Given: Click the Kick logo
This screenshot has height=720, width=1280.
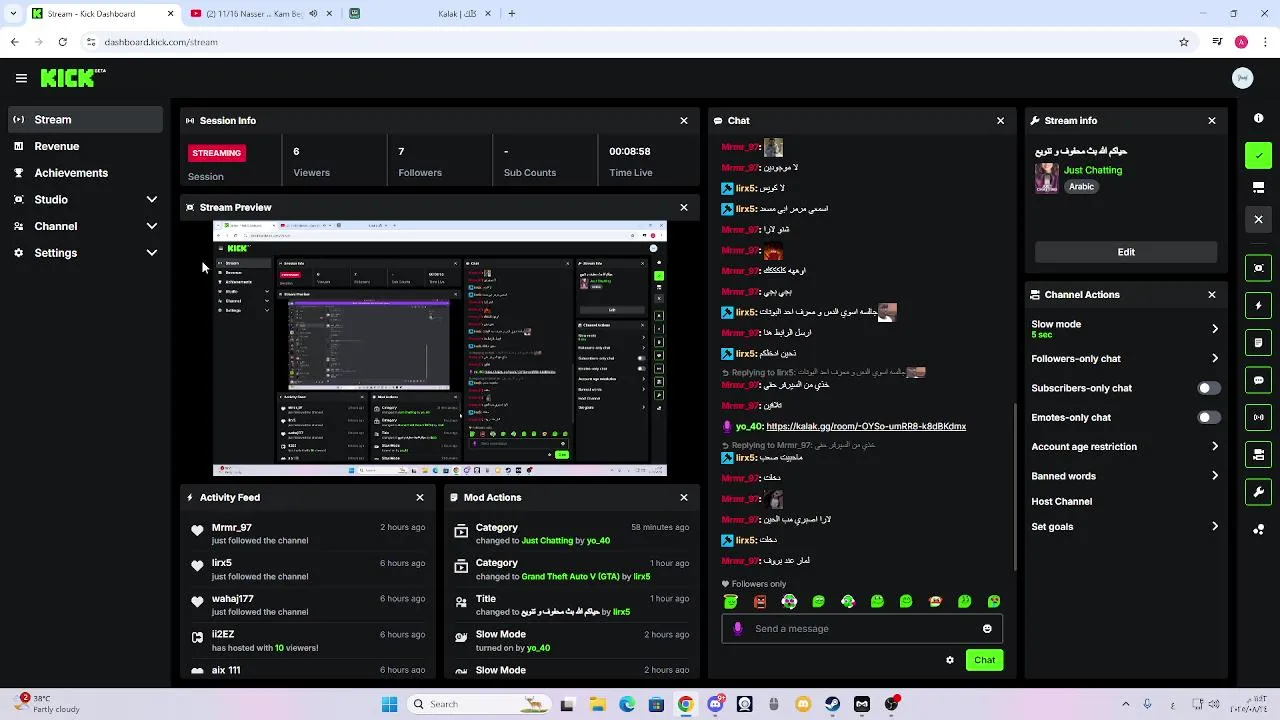Looking at the screenshot, I should (x=73, y=78).
